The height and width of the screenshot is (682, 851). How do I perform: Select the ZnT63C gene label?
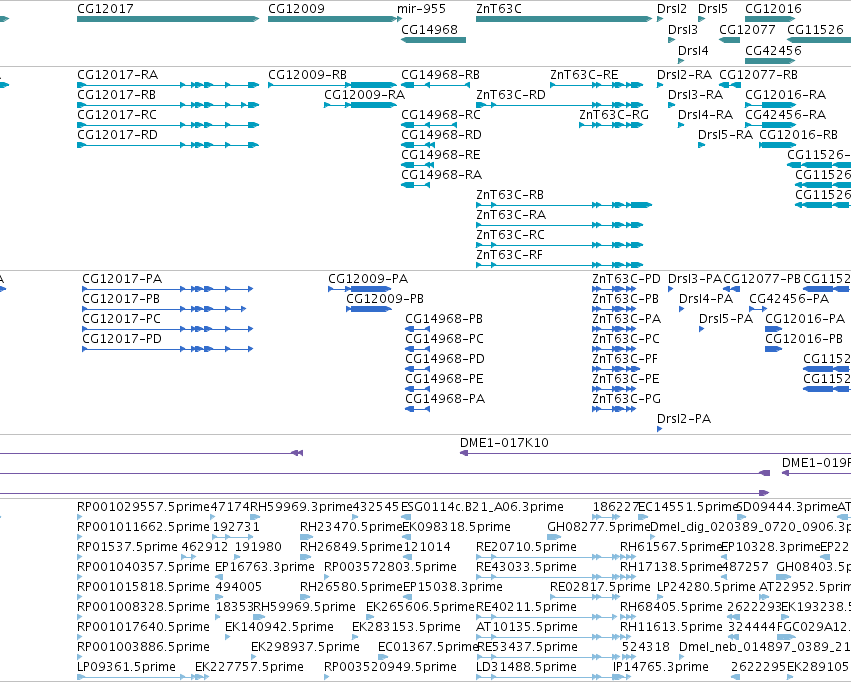pyautogui.click(x=498, y=9)
